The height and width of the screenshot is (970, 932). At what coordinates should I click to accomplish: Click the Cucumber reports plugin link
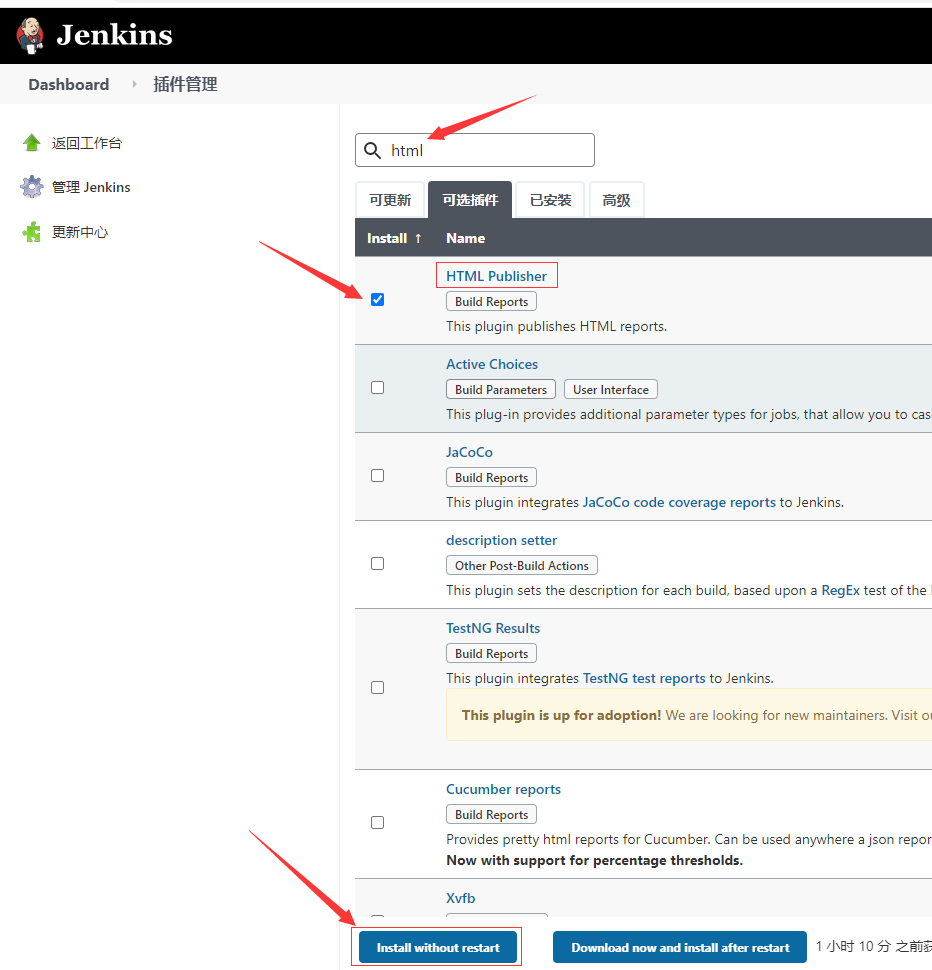(503, 789)
